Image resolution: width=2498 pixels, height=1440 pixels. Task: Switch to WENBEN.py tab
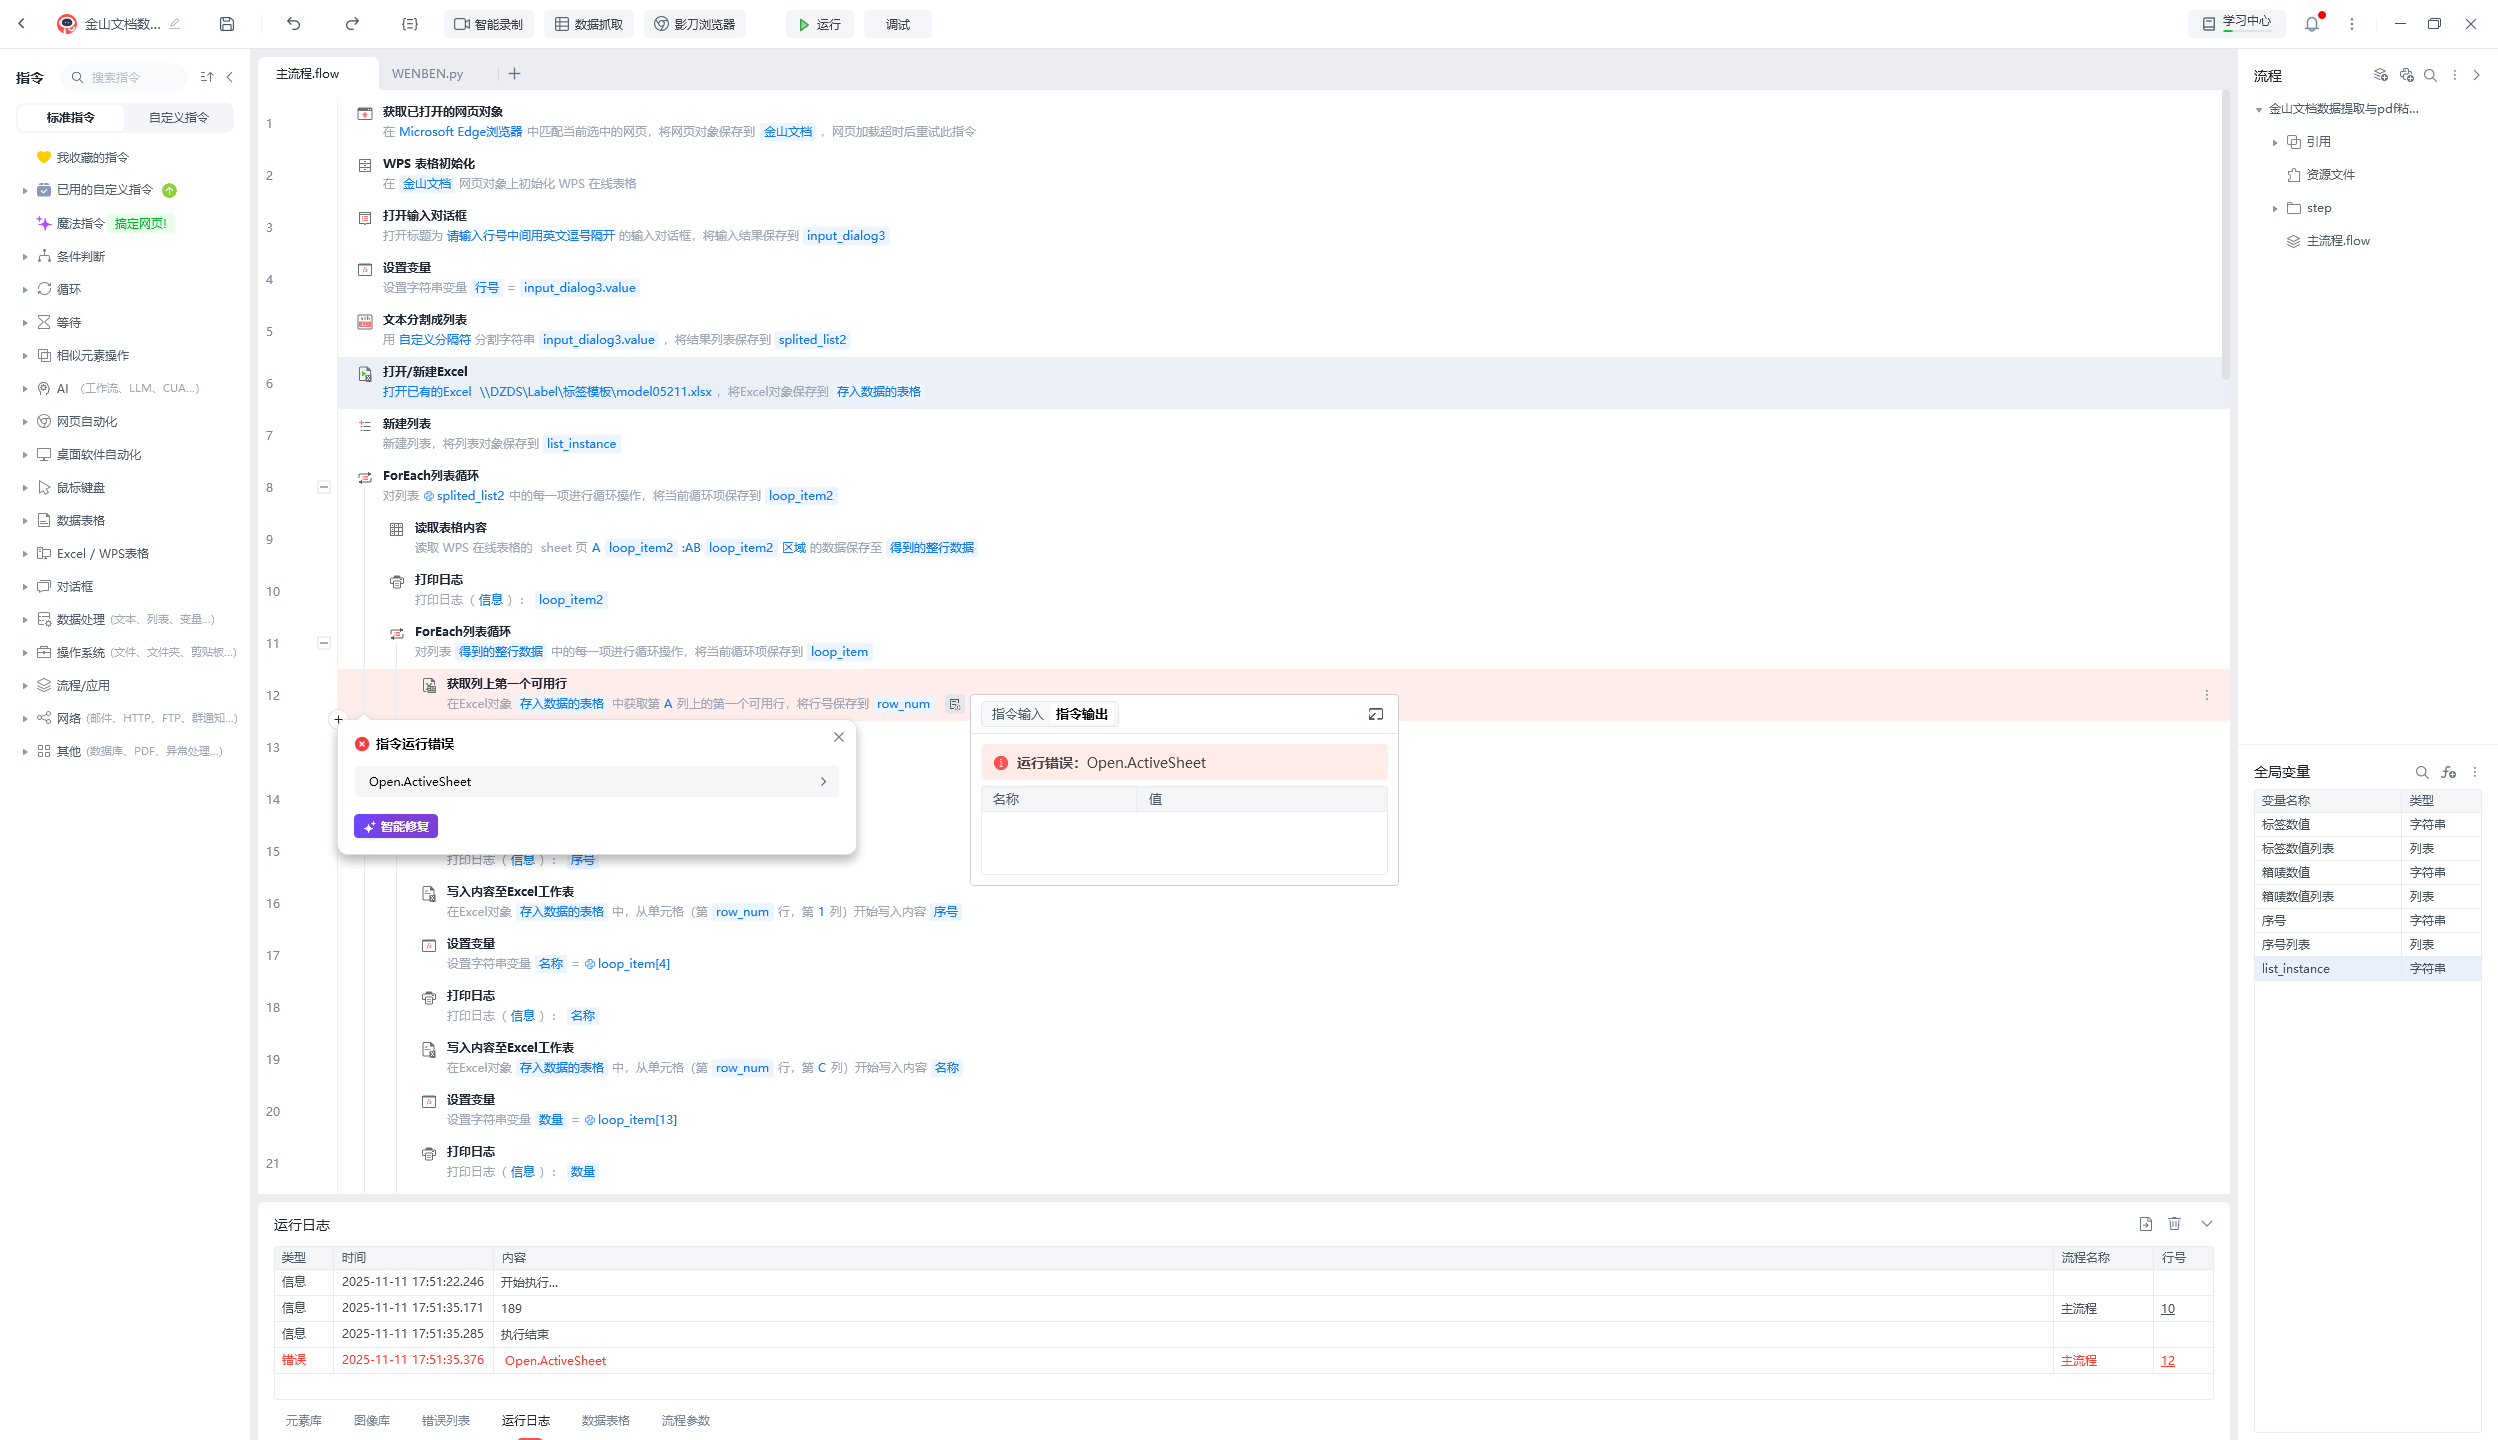click(427, 74)
